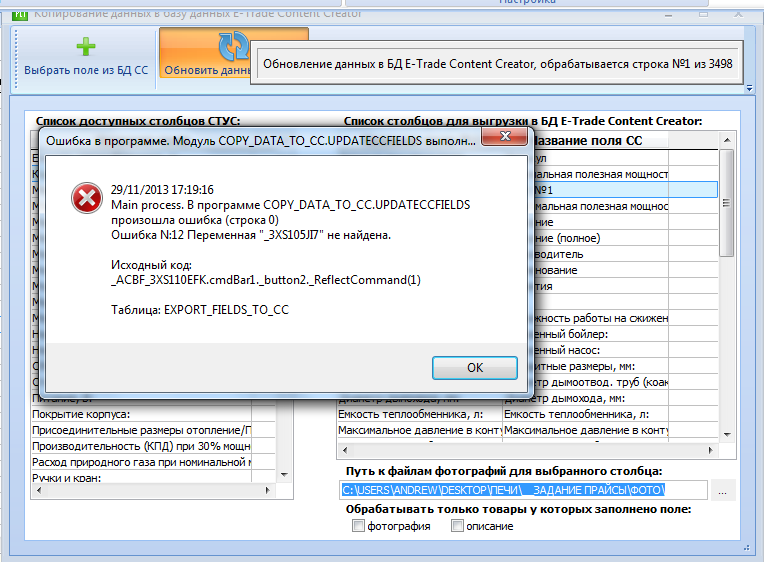The width and height of the screenshot is (764, 562).
Task: Click the left 'Максимальное давление в конт' cell in the right list
Action: click(420, 430)
